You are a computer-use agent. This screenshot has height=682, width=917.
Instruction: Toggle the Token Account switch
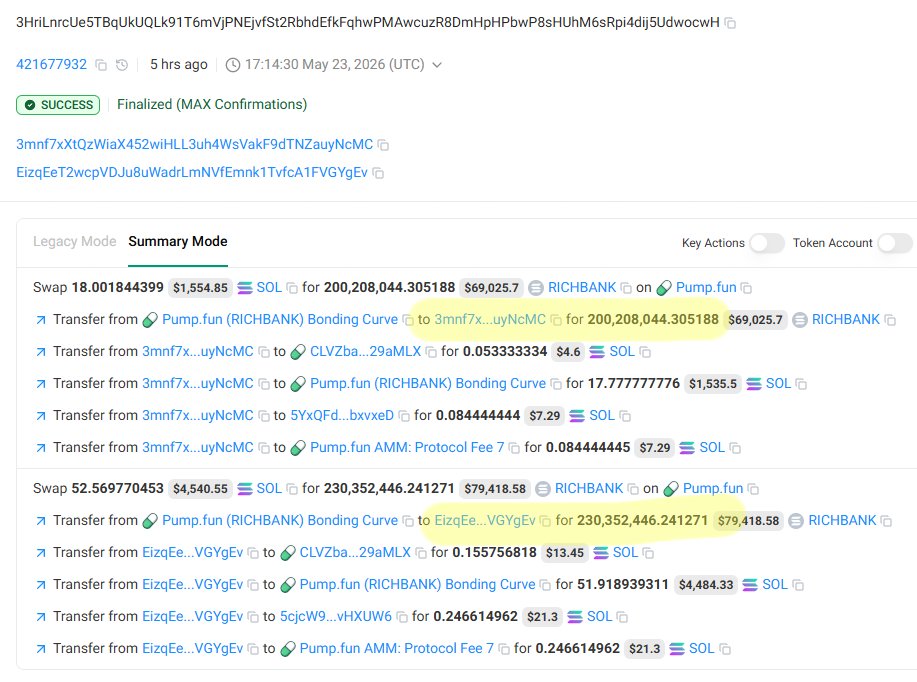(895, 243)
